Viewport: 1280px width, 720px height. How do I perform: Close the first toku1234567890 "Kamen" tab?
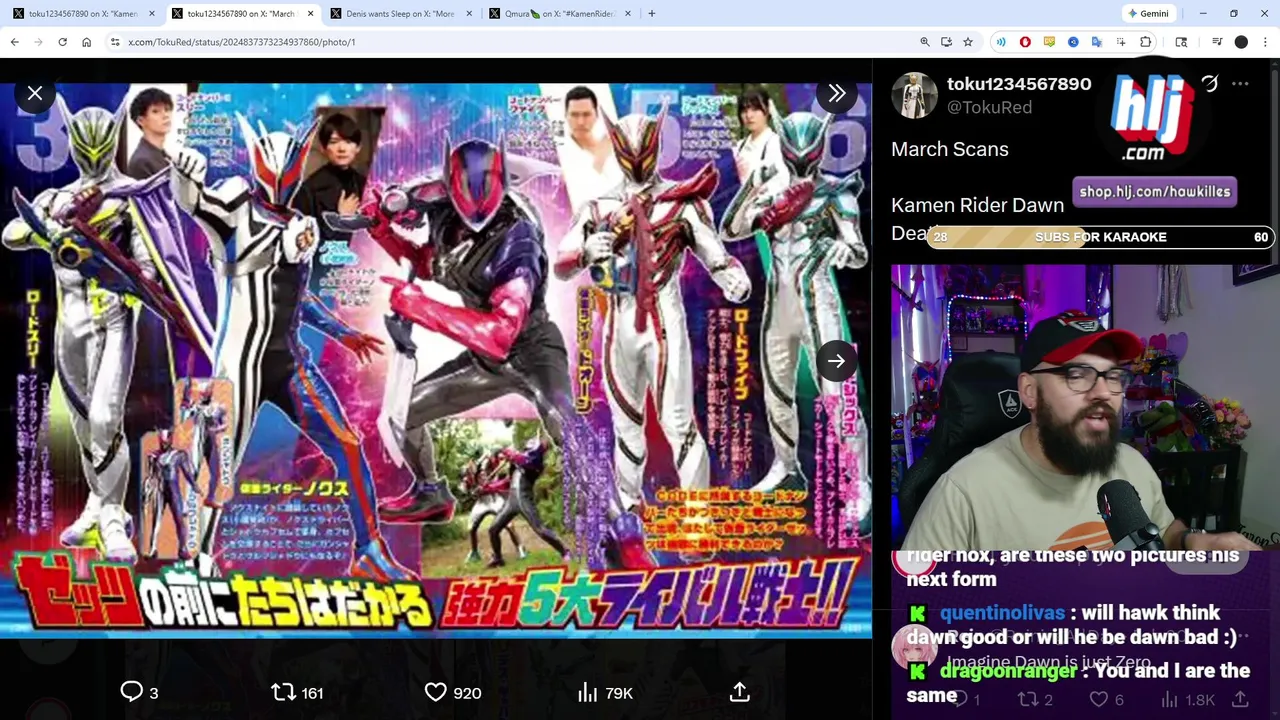(x=152, y=14)
